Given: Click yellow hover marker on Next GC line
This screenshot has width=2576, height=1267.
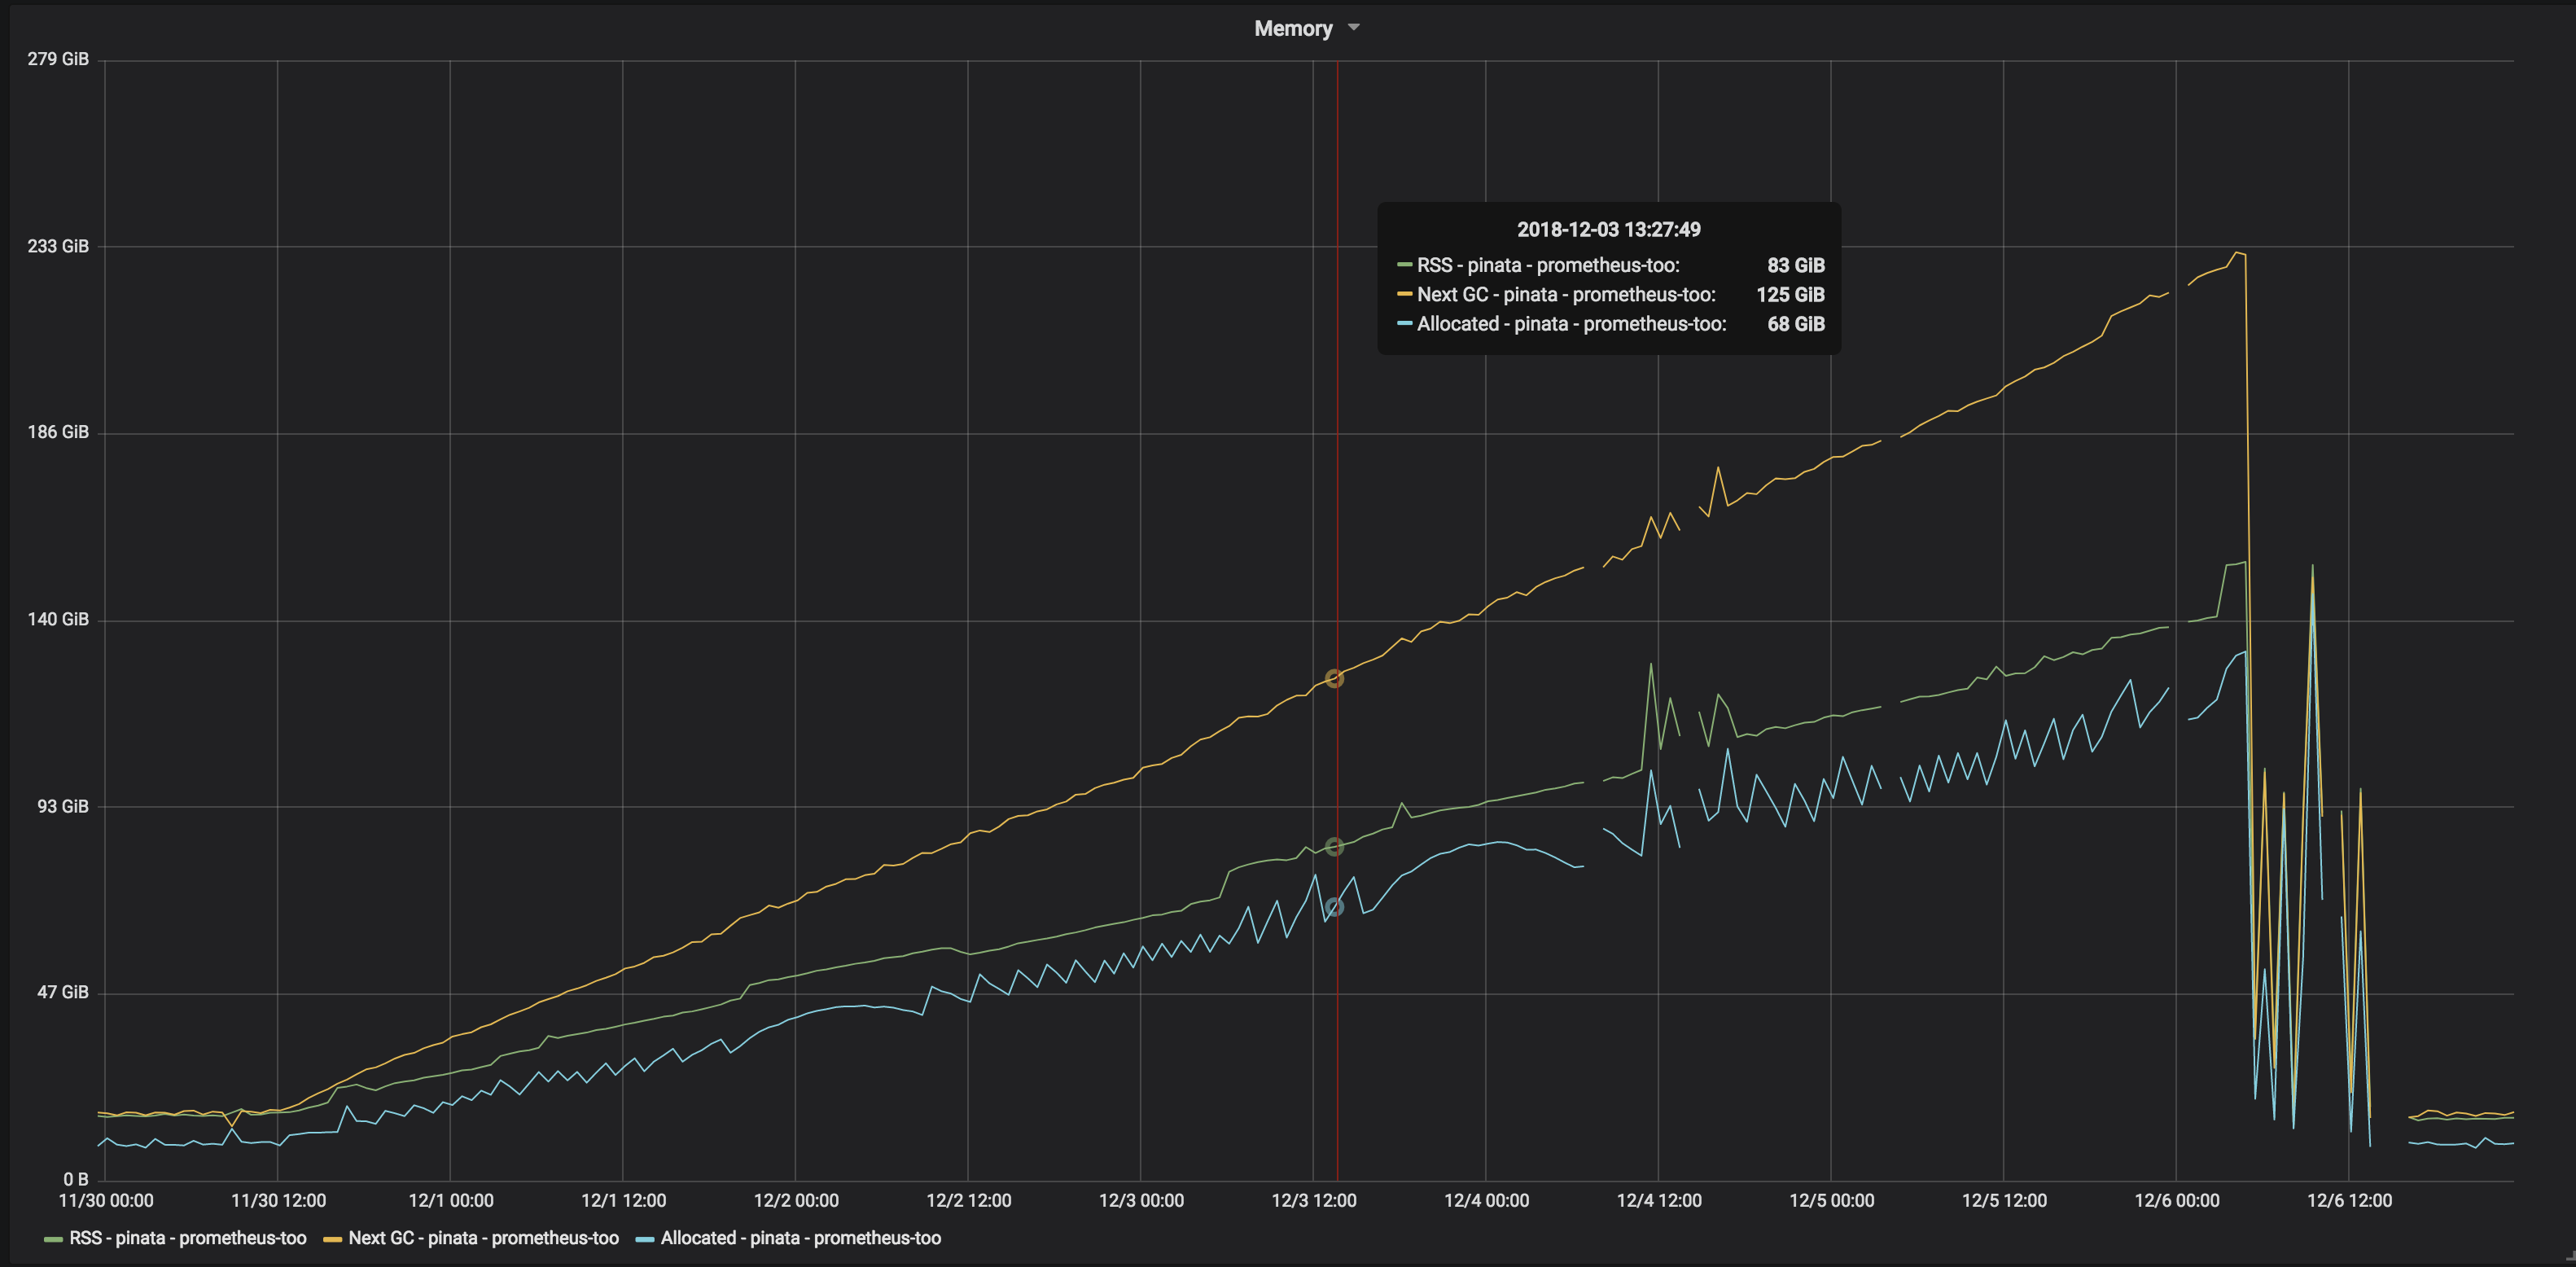Looking at the screenshot, I should coord(1334,679).
